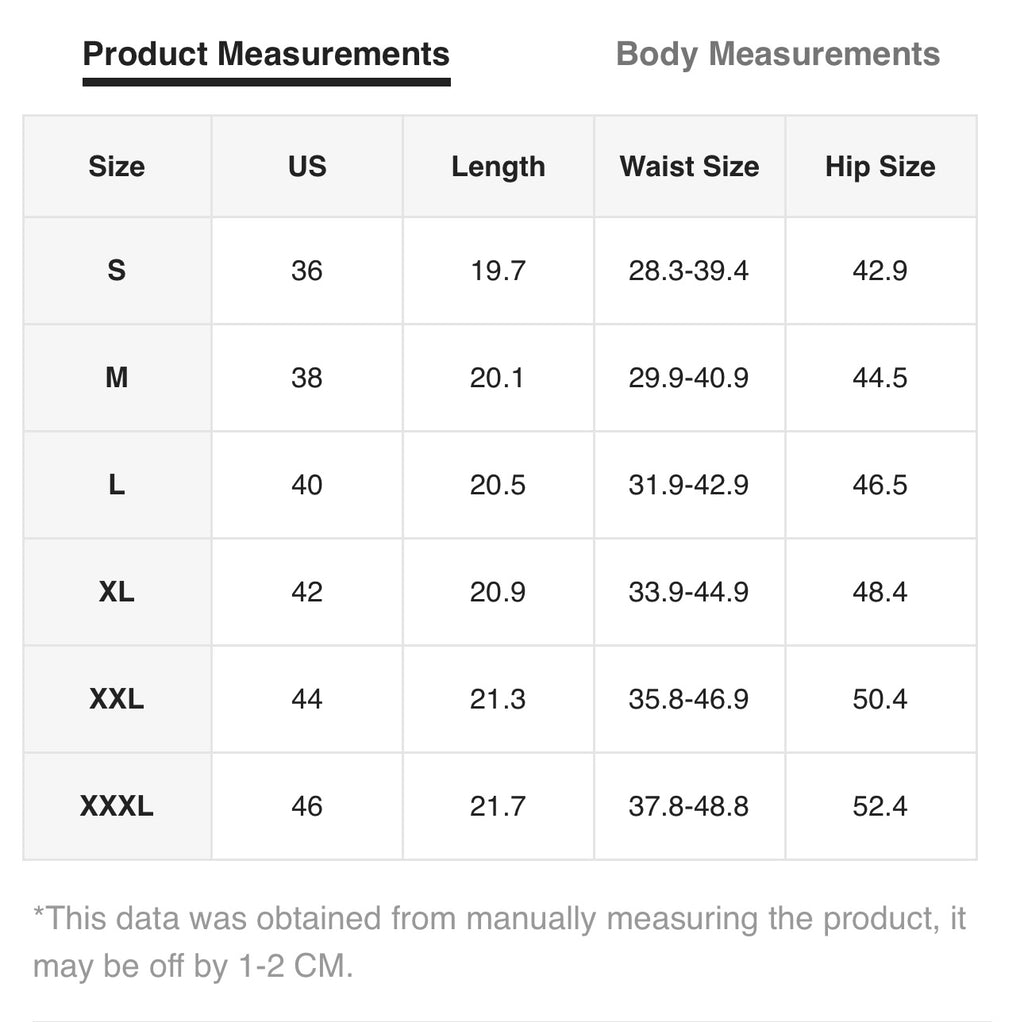Switch to the Body Measurements tab
Viewport: 1024px width, 1022px height.
778,54
